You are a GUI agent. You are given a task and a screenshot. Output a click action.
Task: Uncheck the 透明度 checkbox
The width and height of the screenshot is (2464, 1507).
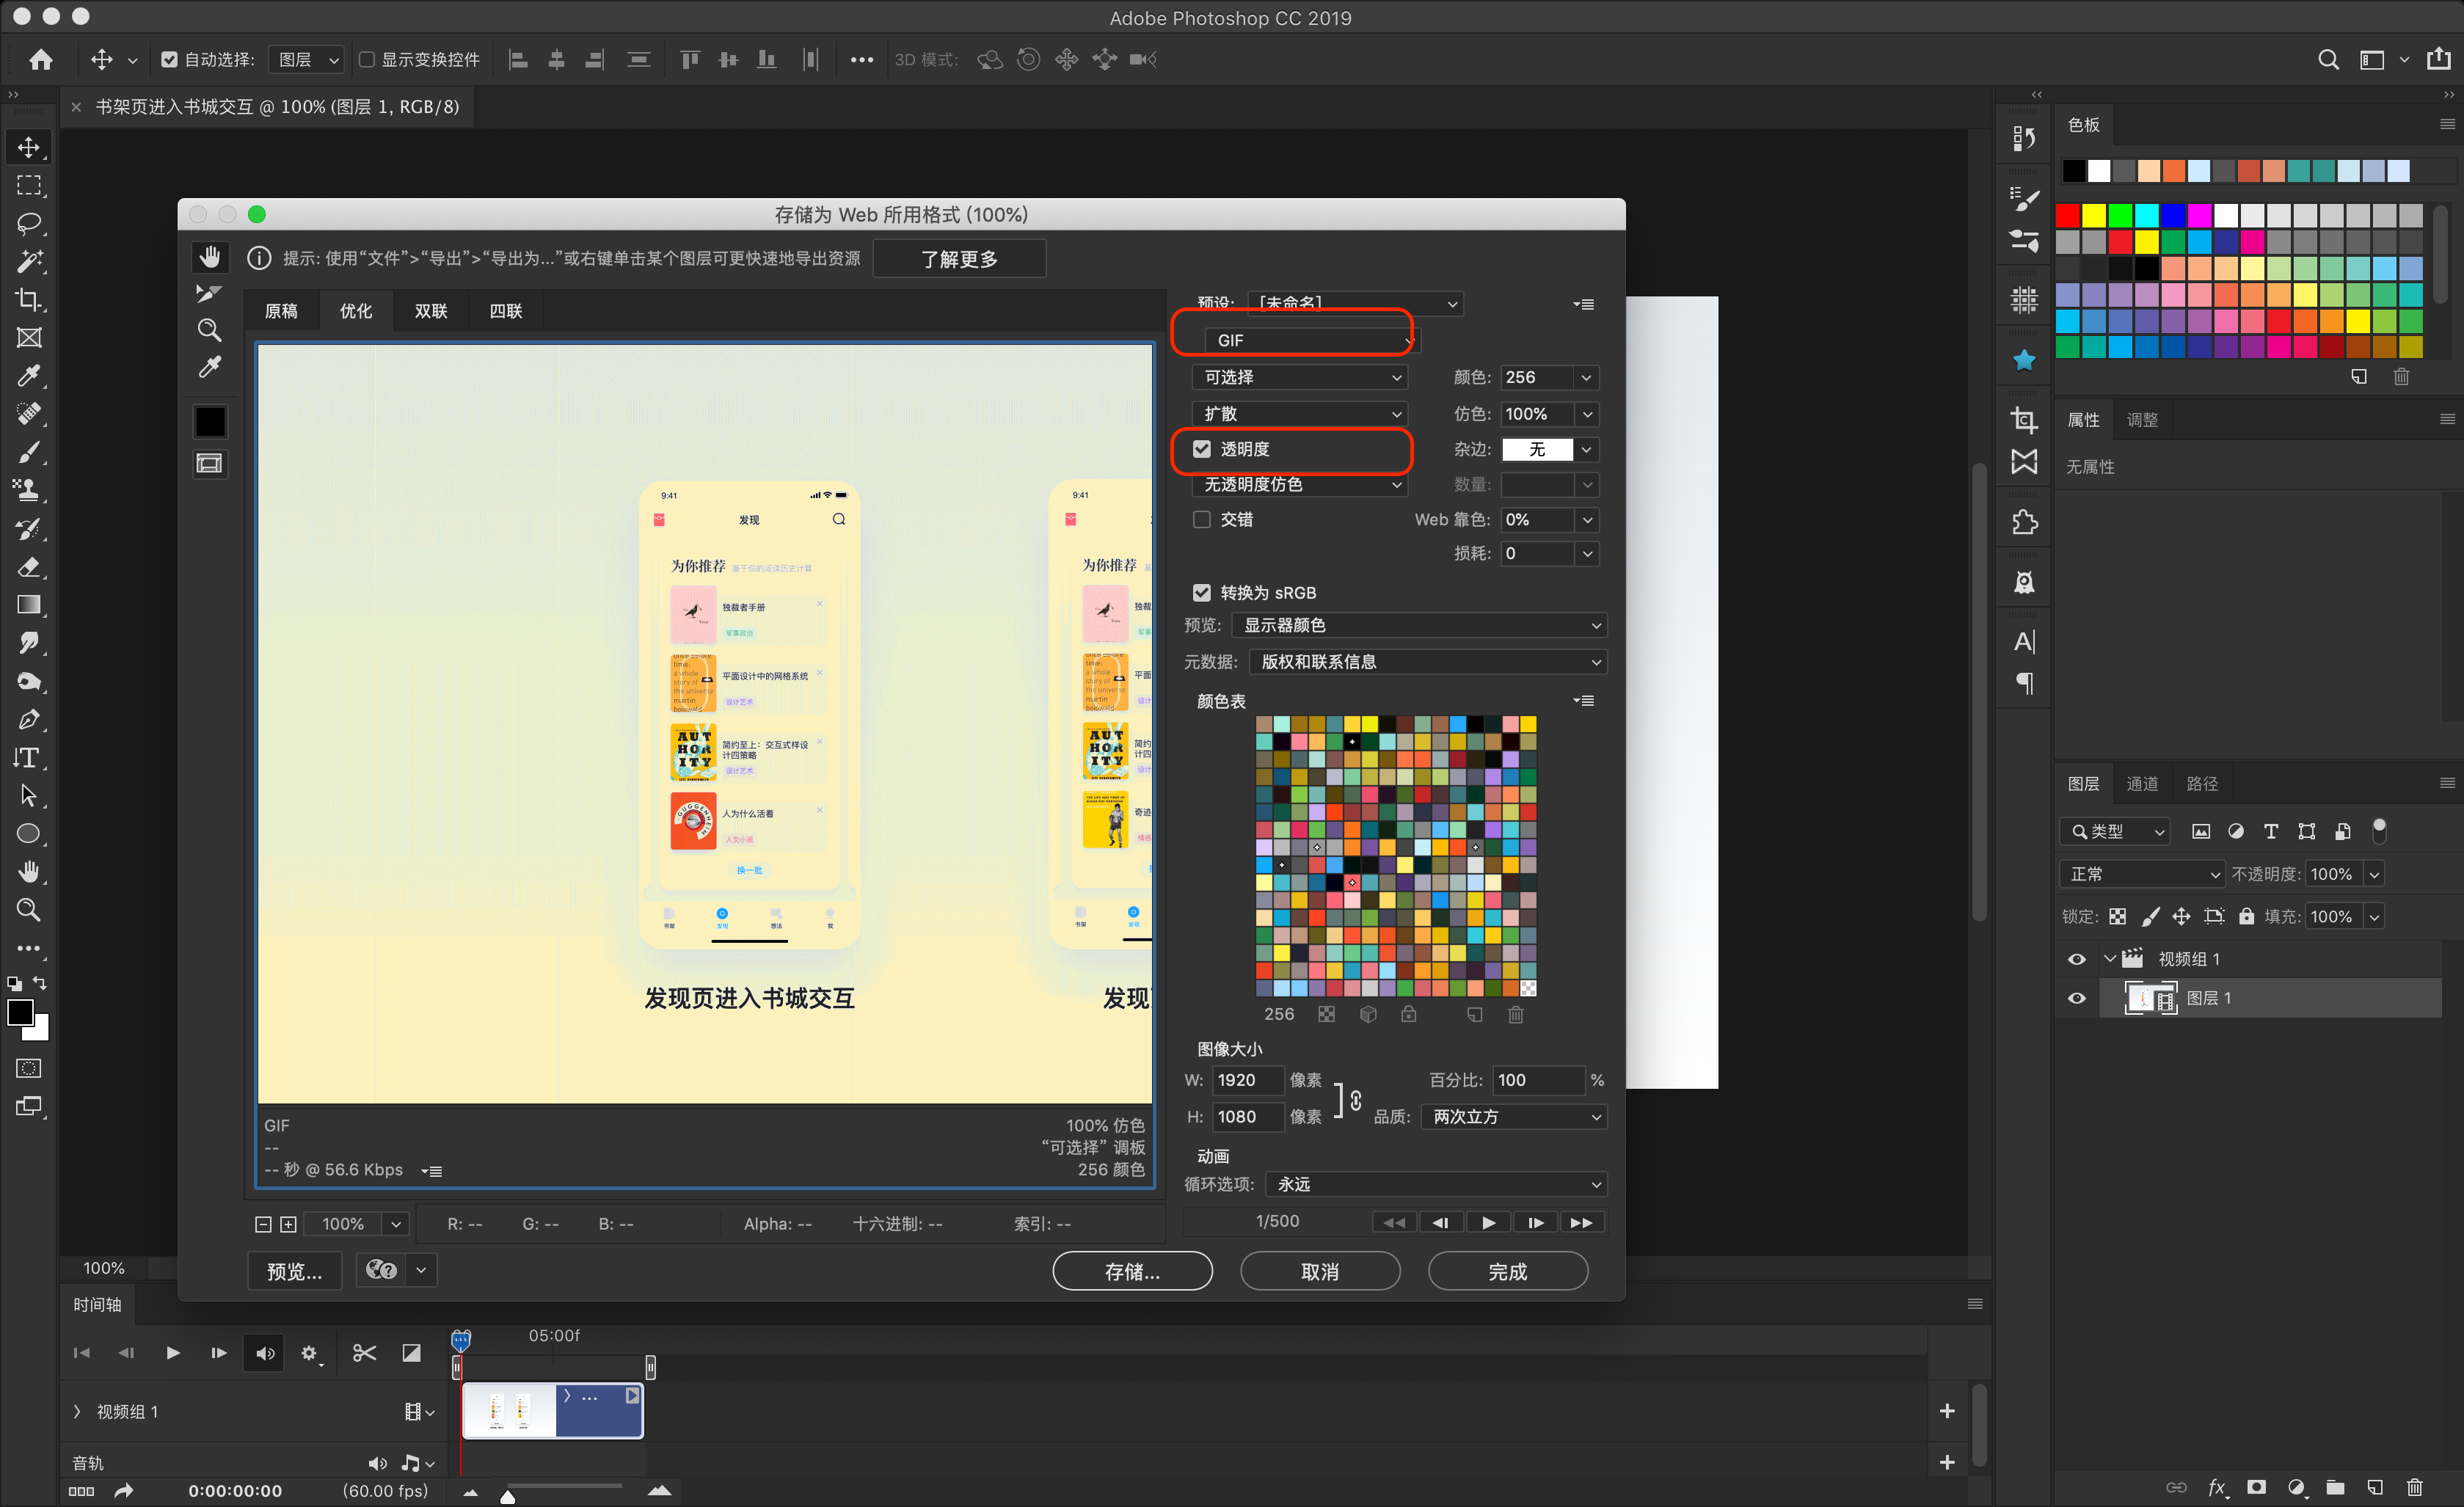pyautogui.click(x=1201, y=449)
